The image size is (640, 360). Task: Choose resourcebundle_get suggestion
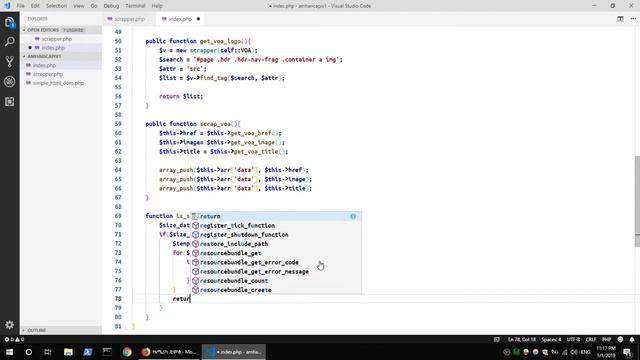276,253
